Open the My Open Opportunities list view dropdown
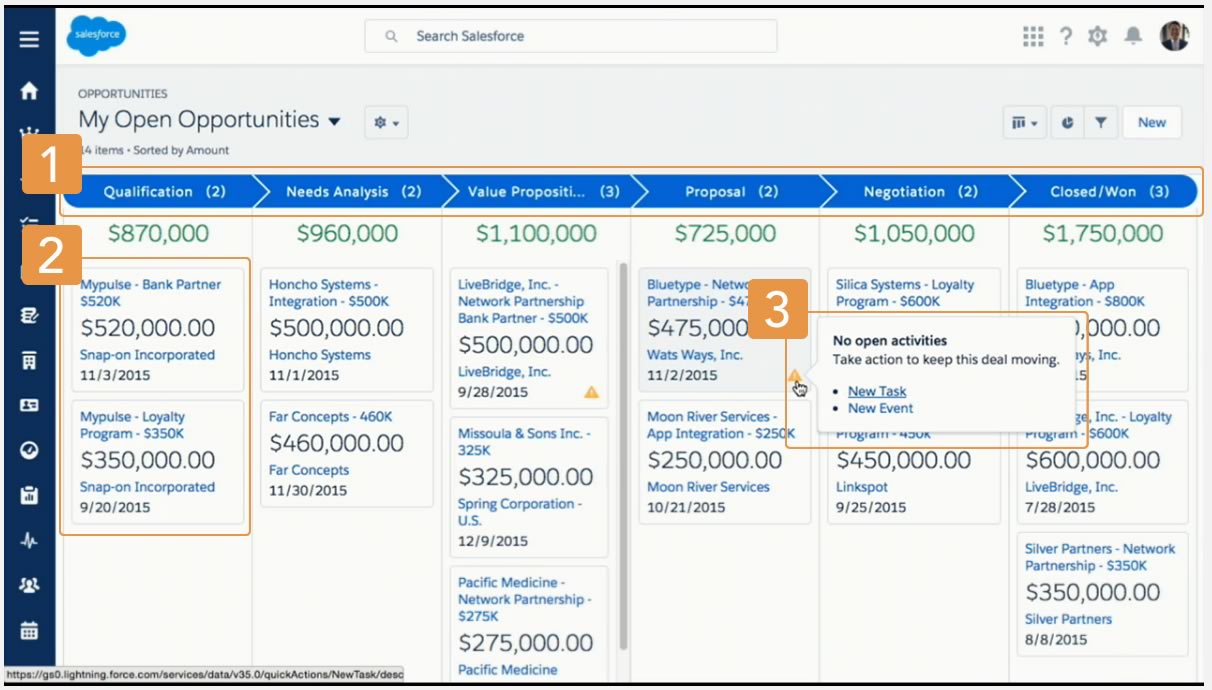 click(334, 121)
